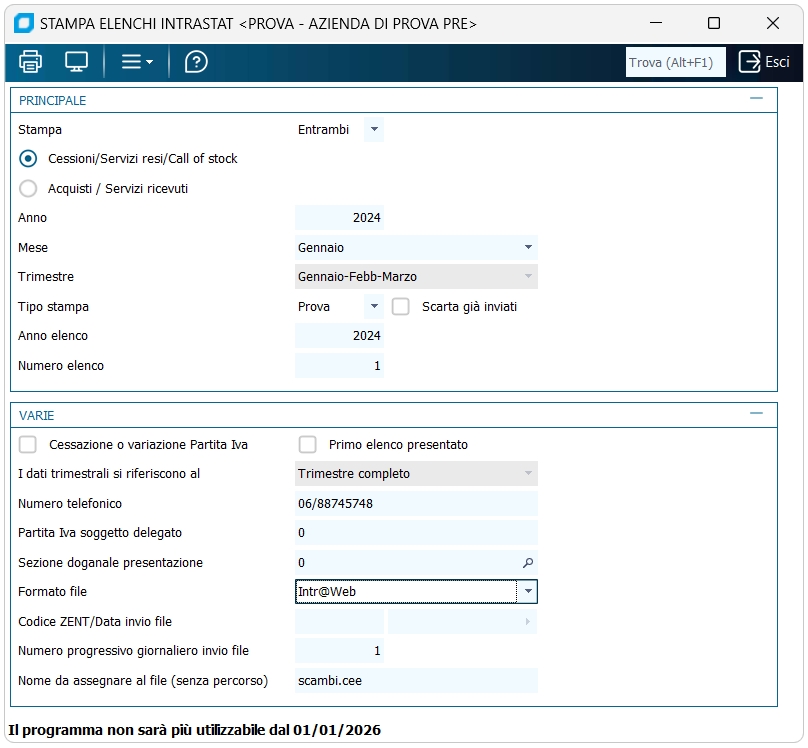Click the Numero elenco field
This screenshot has height=748, width=808.
tap(339, 366)
